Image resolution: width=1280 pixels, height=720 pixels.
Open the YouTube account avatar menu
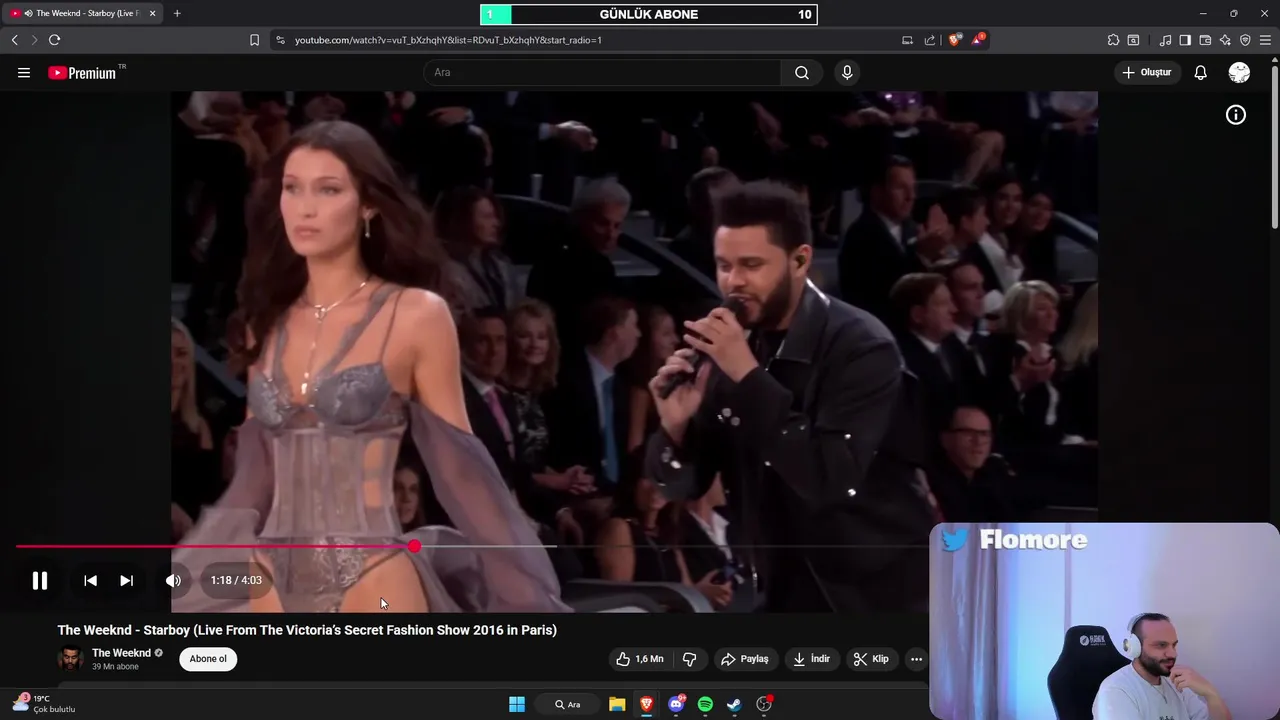point(1239,72)
